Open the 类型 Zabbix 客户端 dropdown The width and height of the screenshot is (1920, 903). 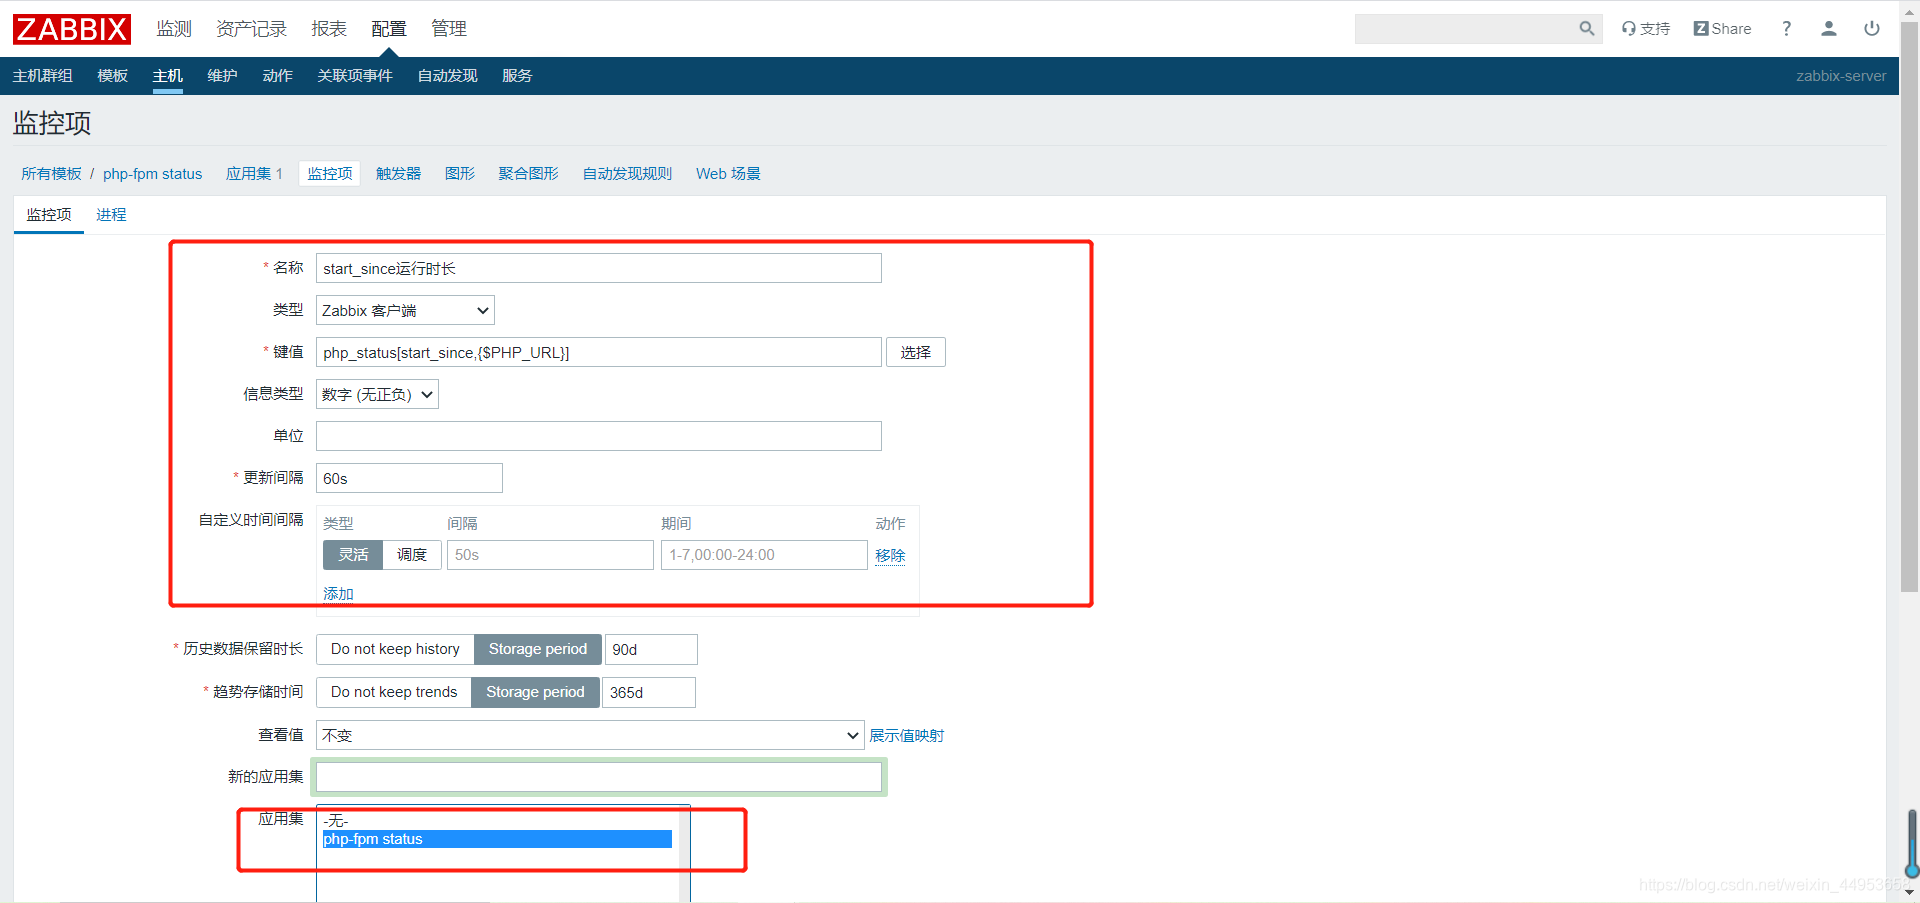(405, 310)
